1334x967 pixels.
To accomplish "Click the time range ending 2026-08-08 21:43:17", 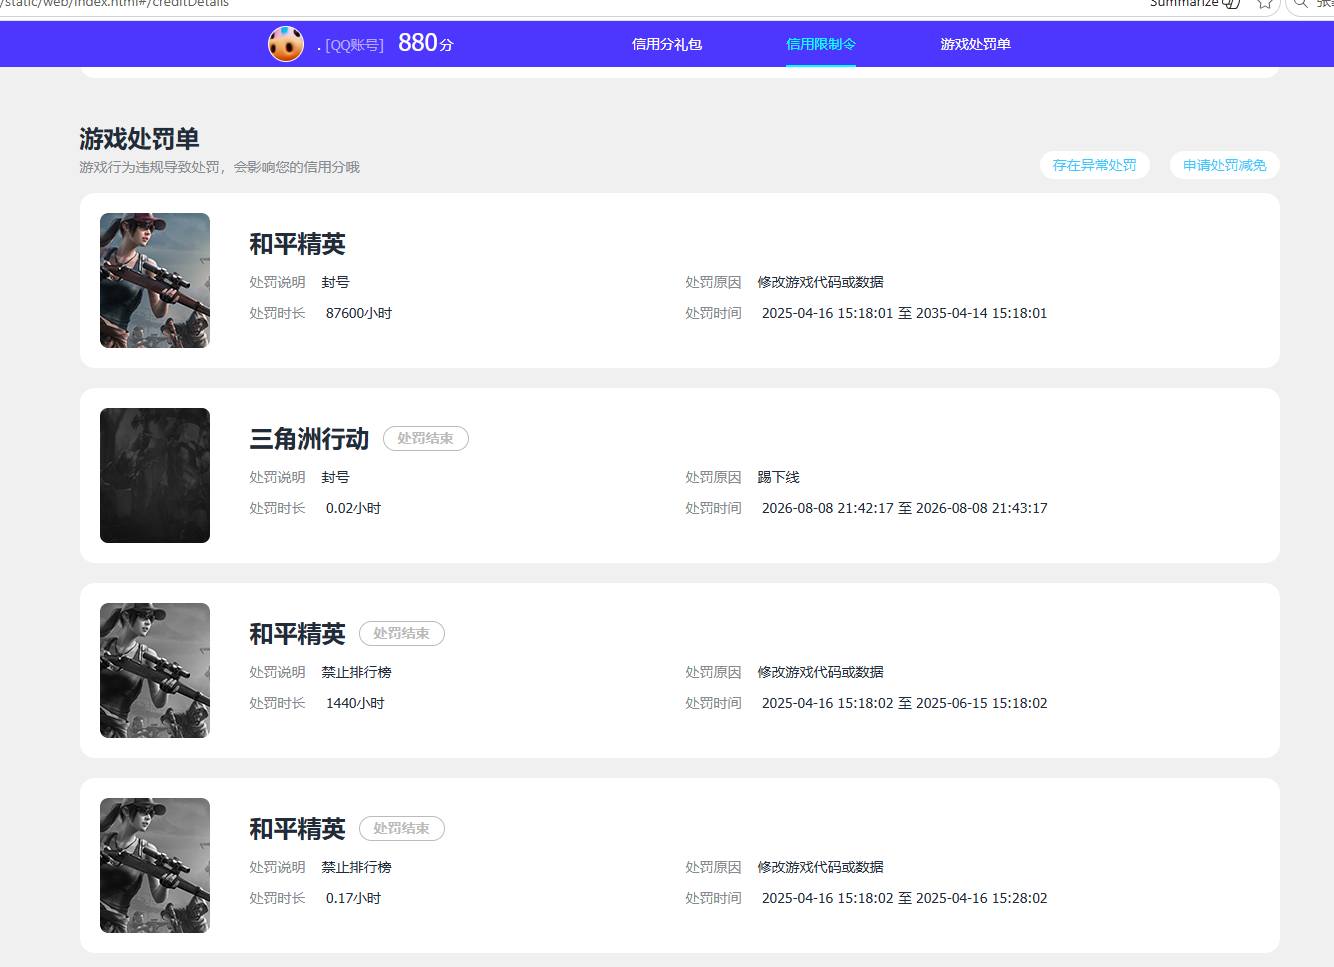I will pyautogui.click(x=904, y=508).
